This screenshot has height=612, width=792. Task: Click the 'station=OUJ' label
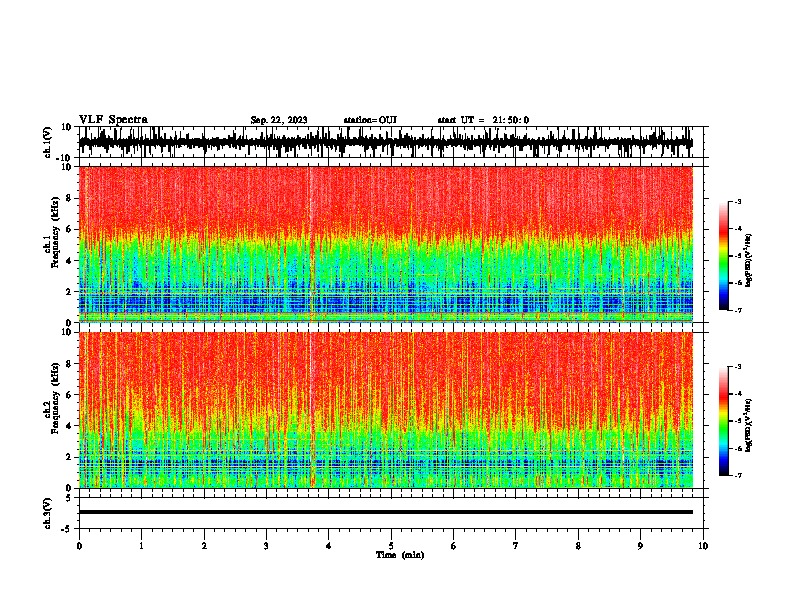(x=370, y=120)
